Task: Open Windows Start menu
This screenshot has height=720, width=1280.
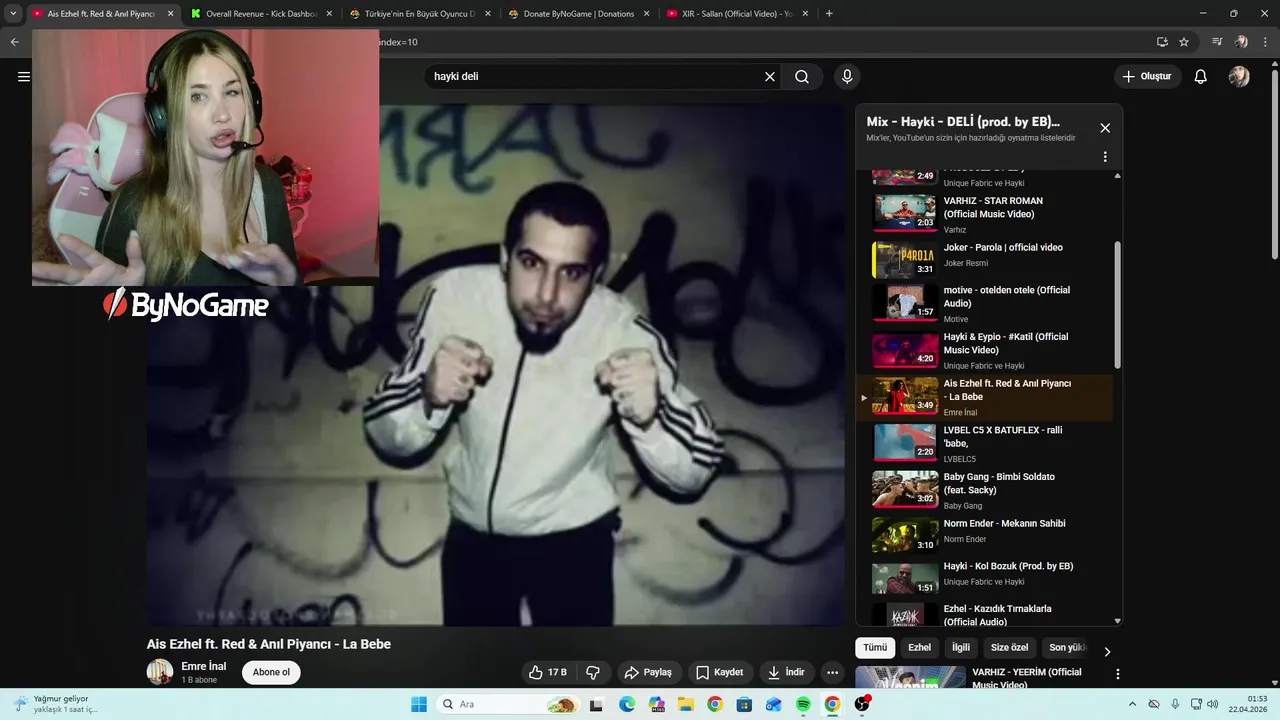Action: [419, 704]
